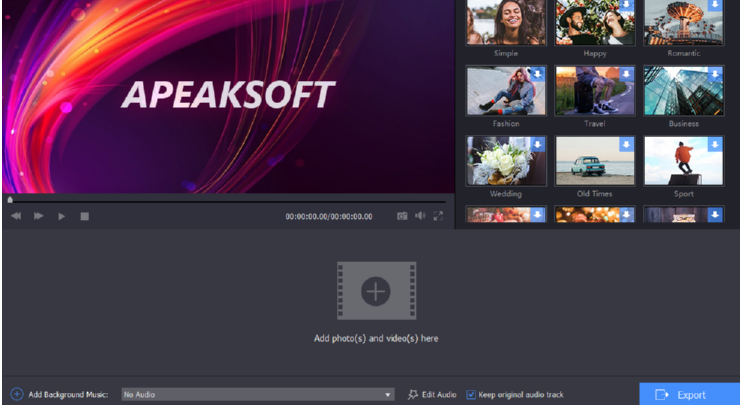Click Edit Audio
The width and height of the screenshot is (740, 405).
(432, 394)
